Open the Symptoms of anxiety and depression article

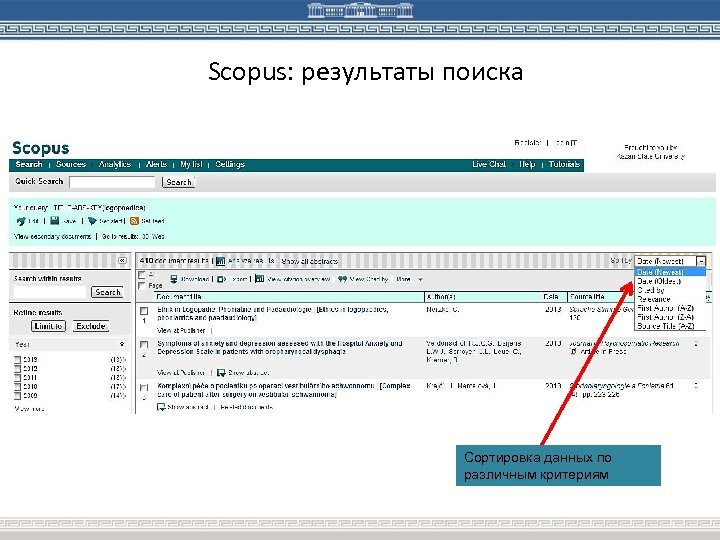(x=280, y=348)
